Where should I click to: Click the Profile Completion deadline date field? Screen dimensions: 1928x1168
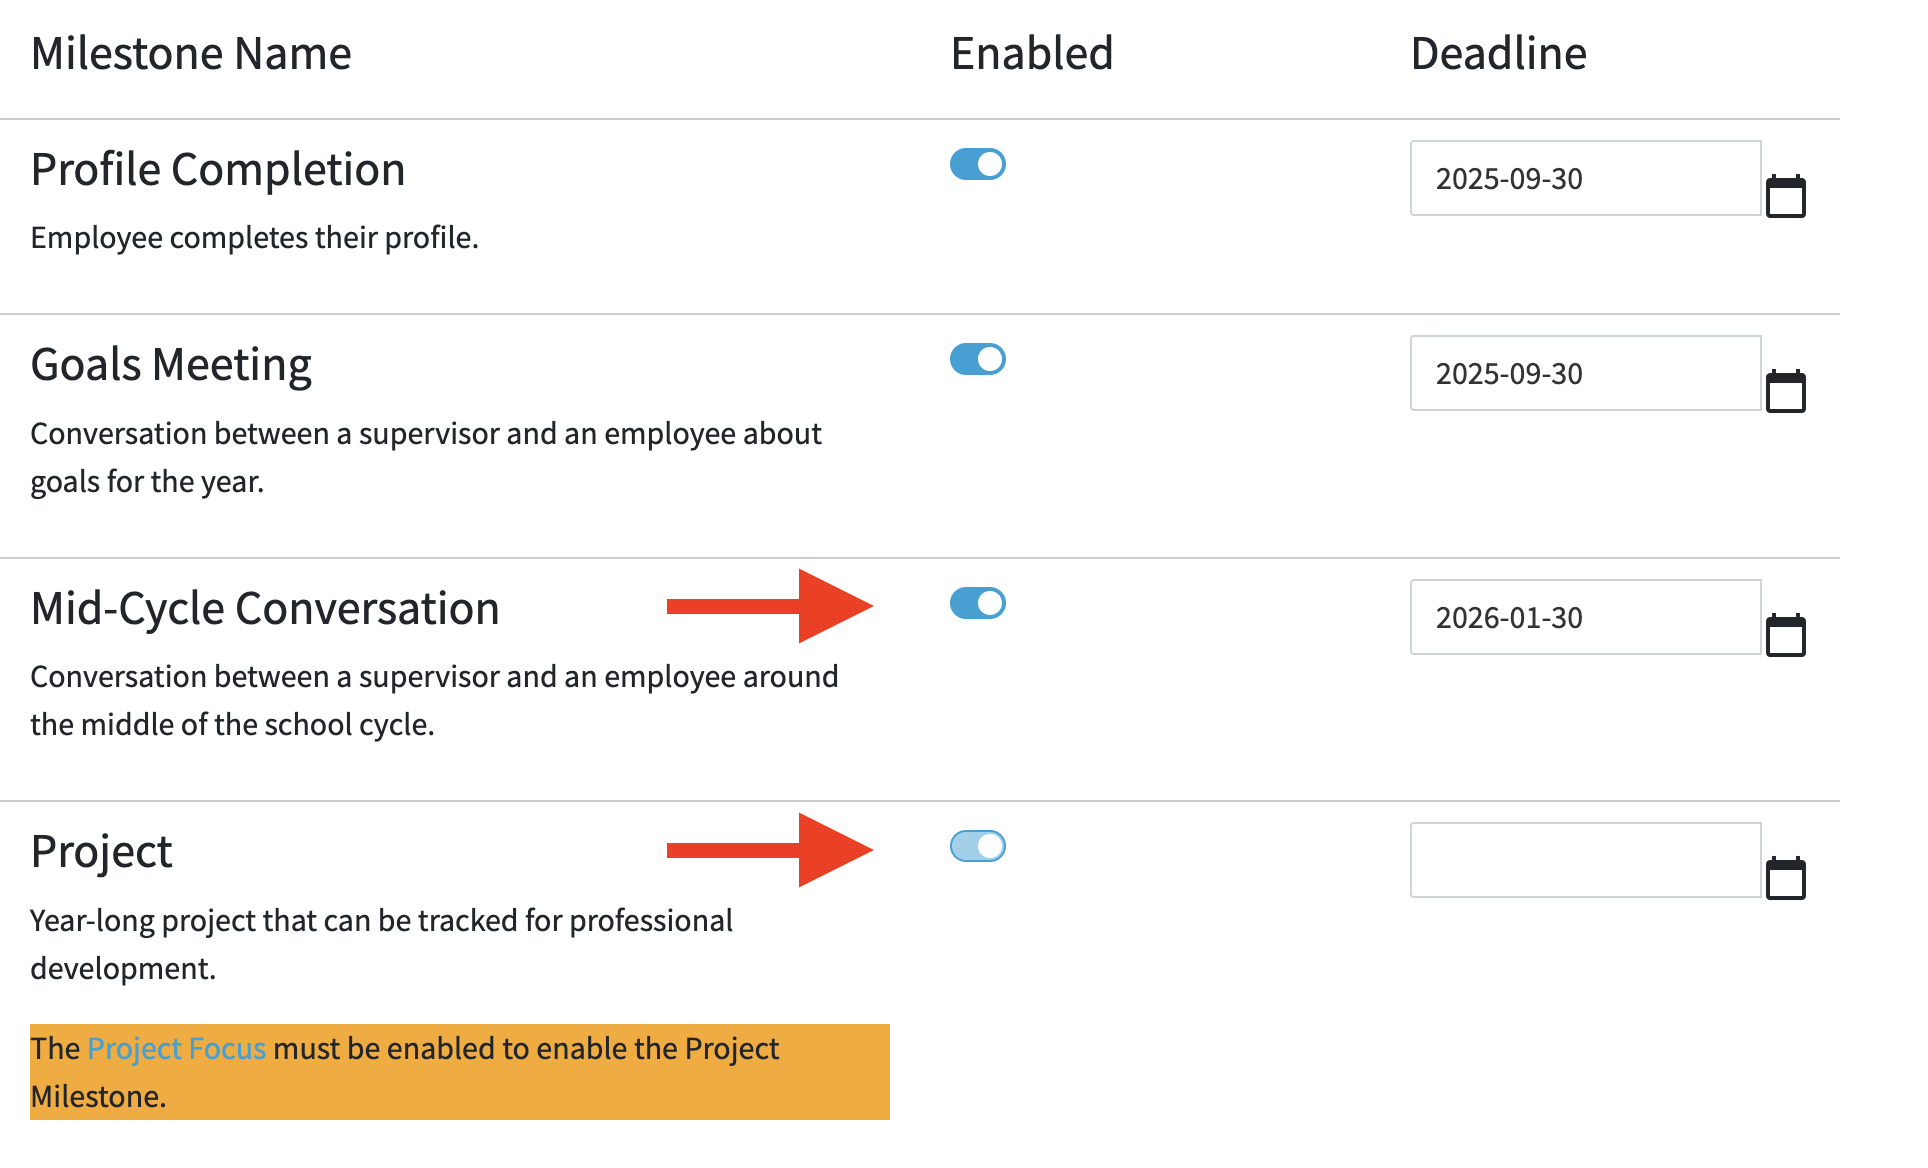(x=1585, y=178)
